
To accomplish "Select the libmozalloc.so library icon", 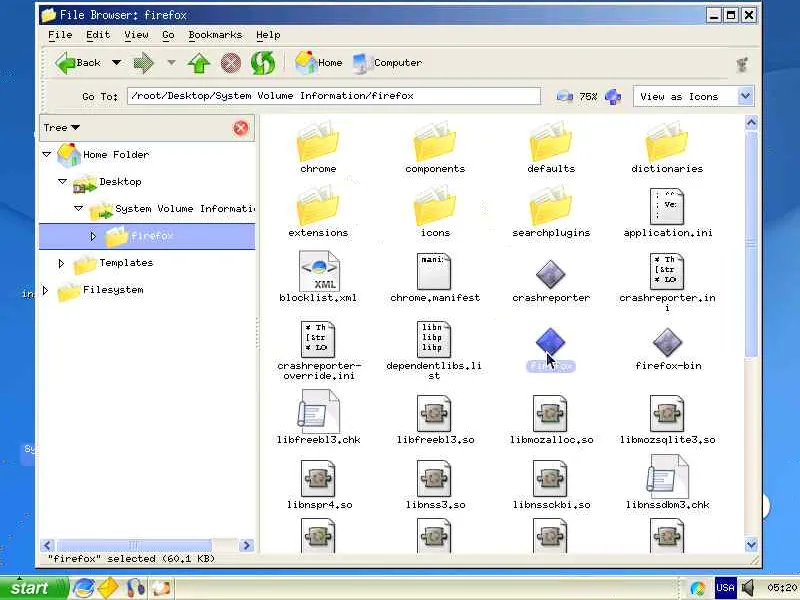I will tap(551, 413).
